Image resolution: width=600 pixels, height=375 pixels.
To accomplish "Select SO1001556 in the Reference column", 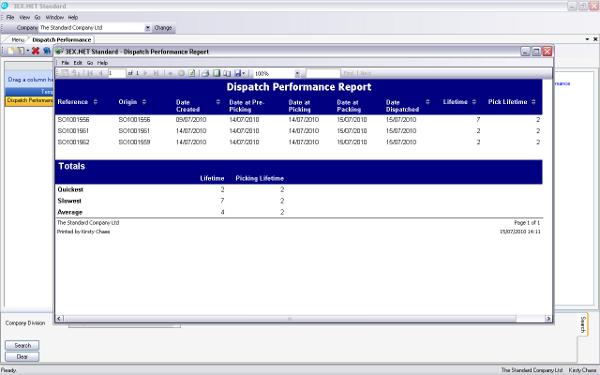I will [73, 120].
